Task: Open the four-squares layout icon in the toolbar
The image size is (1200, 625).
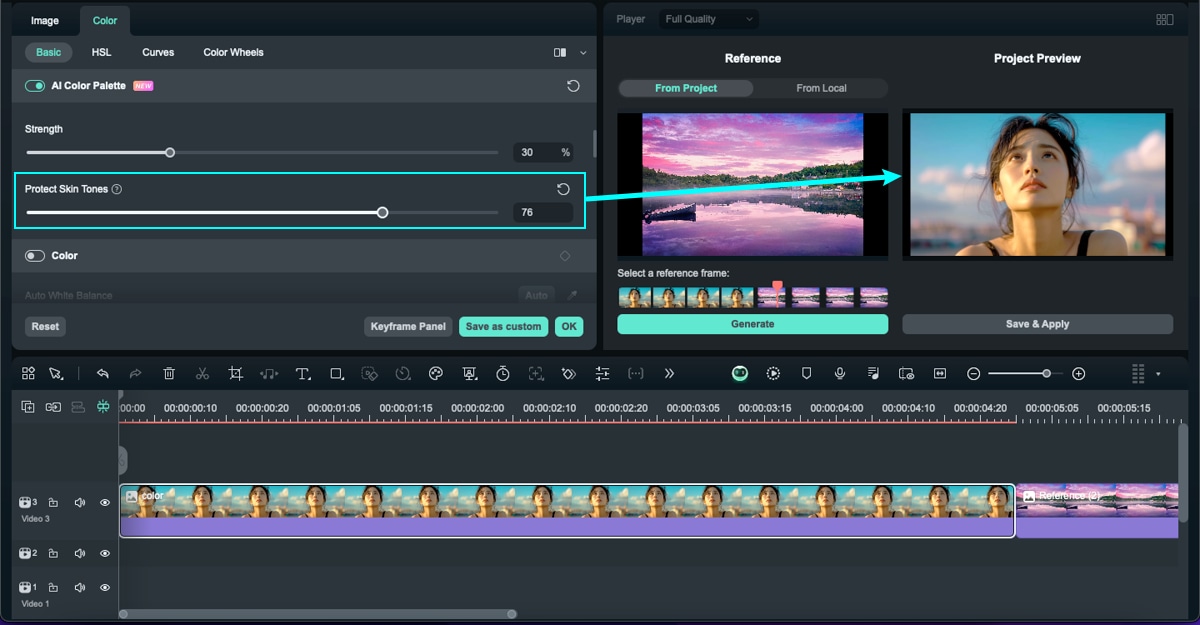Action: pyautogui.click(x=28, y=373)
